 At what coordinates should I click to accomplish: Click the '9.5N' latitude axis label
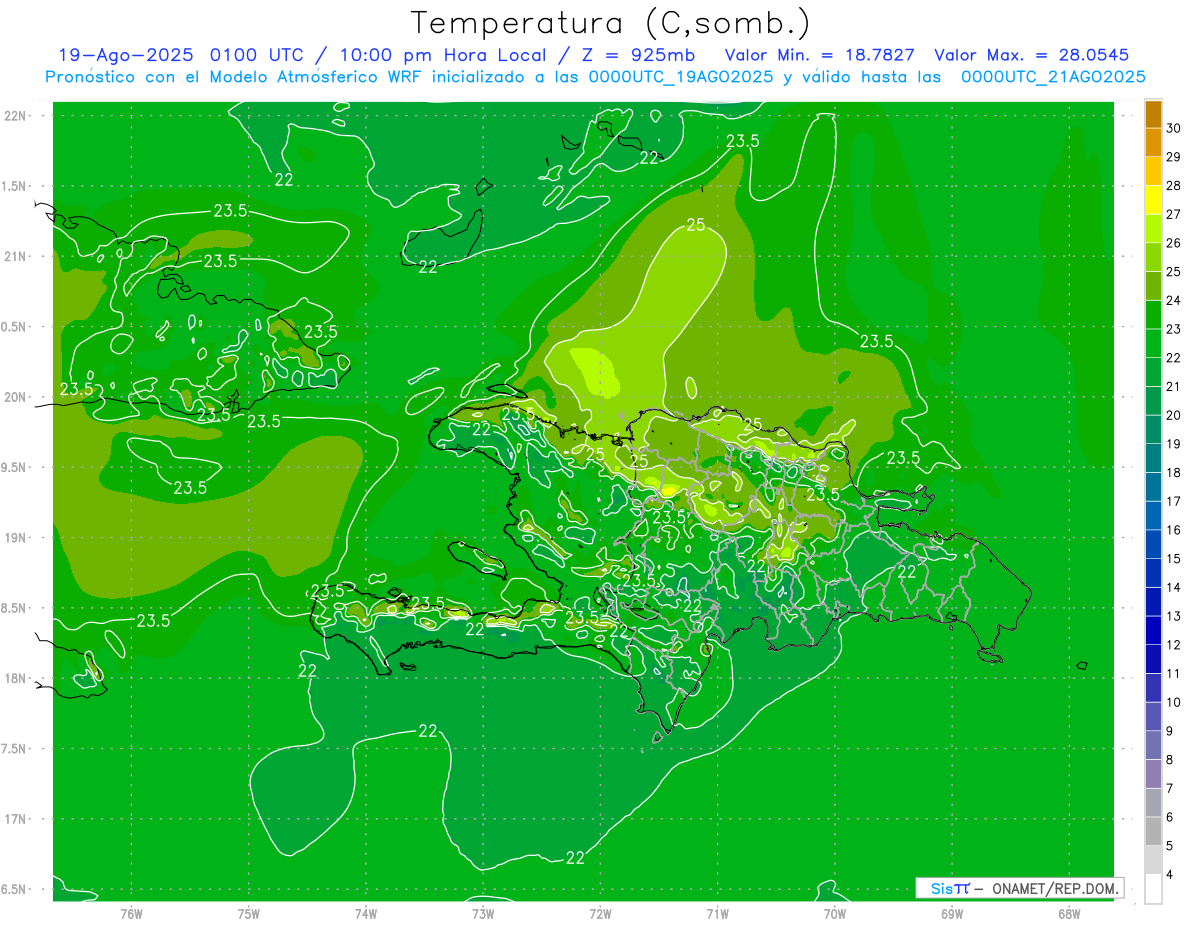point(15,467)
